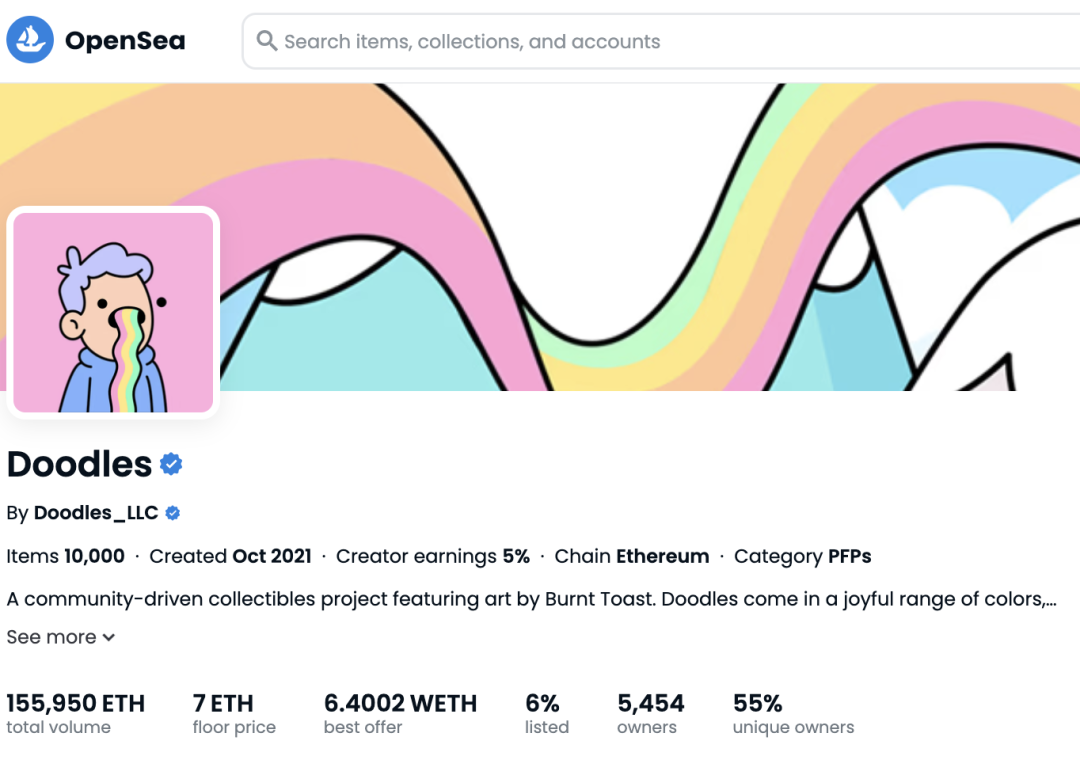Click the 55% unique owners stat
1080x771 pixels.
(758, 704)
